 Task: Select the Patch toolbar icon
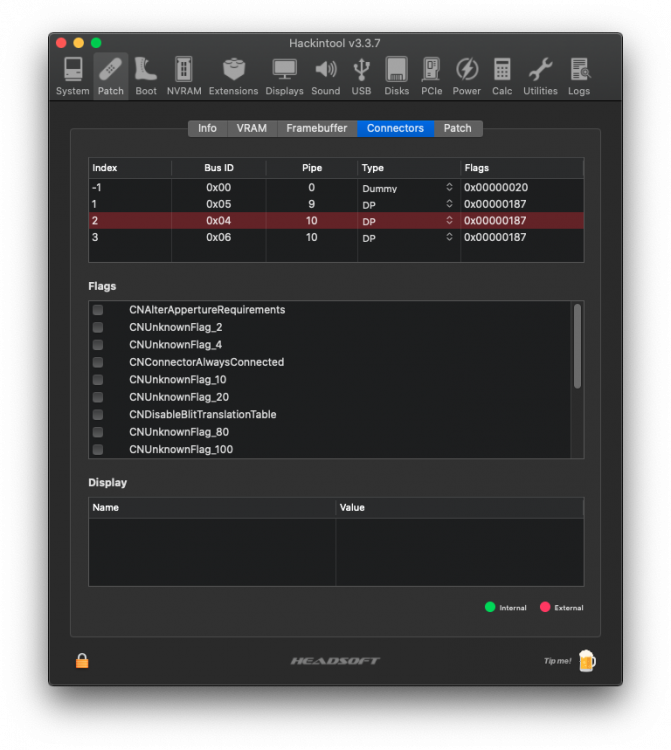110,76
